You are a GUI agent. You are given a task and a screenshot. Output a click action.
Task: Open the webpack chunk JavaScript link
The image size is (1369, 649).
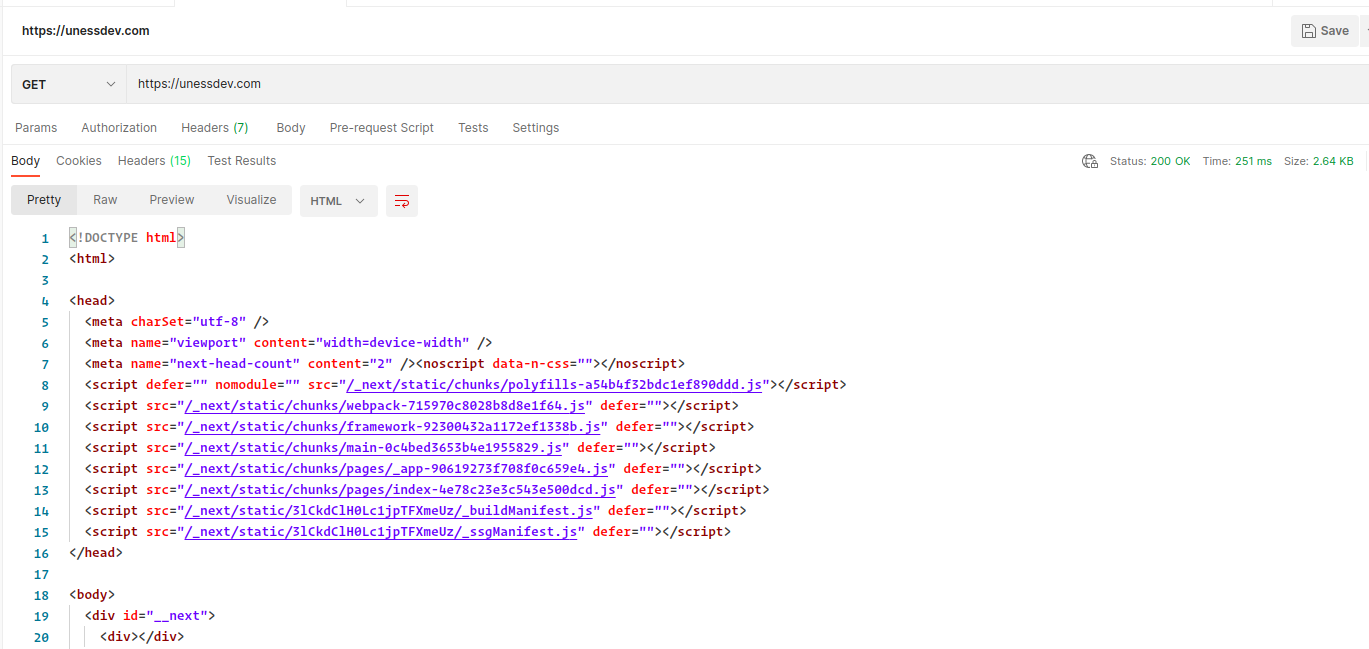coord(374,405)
